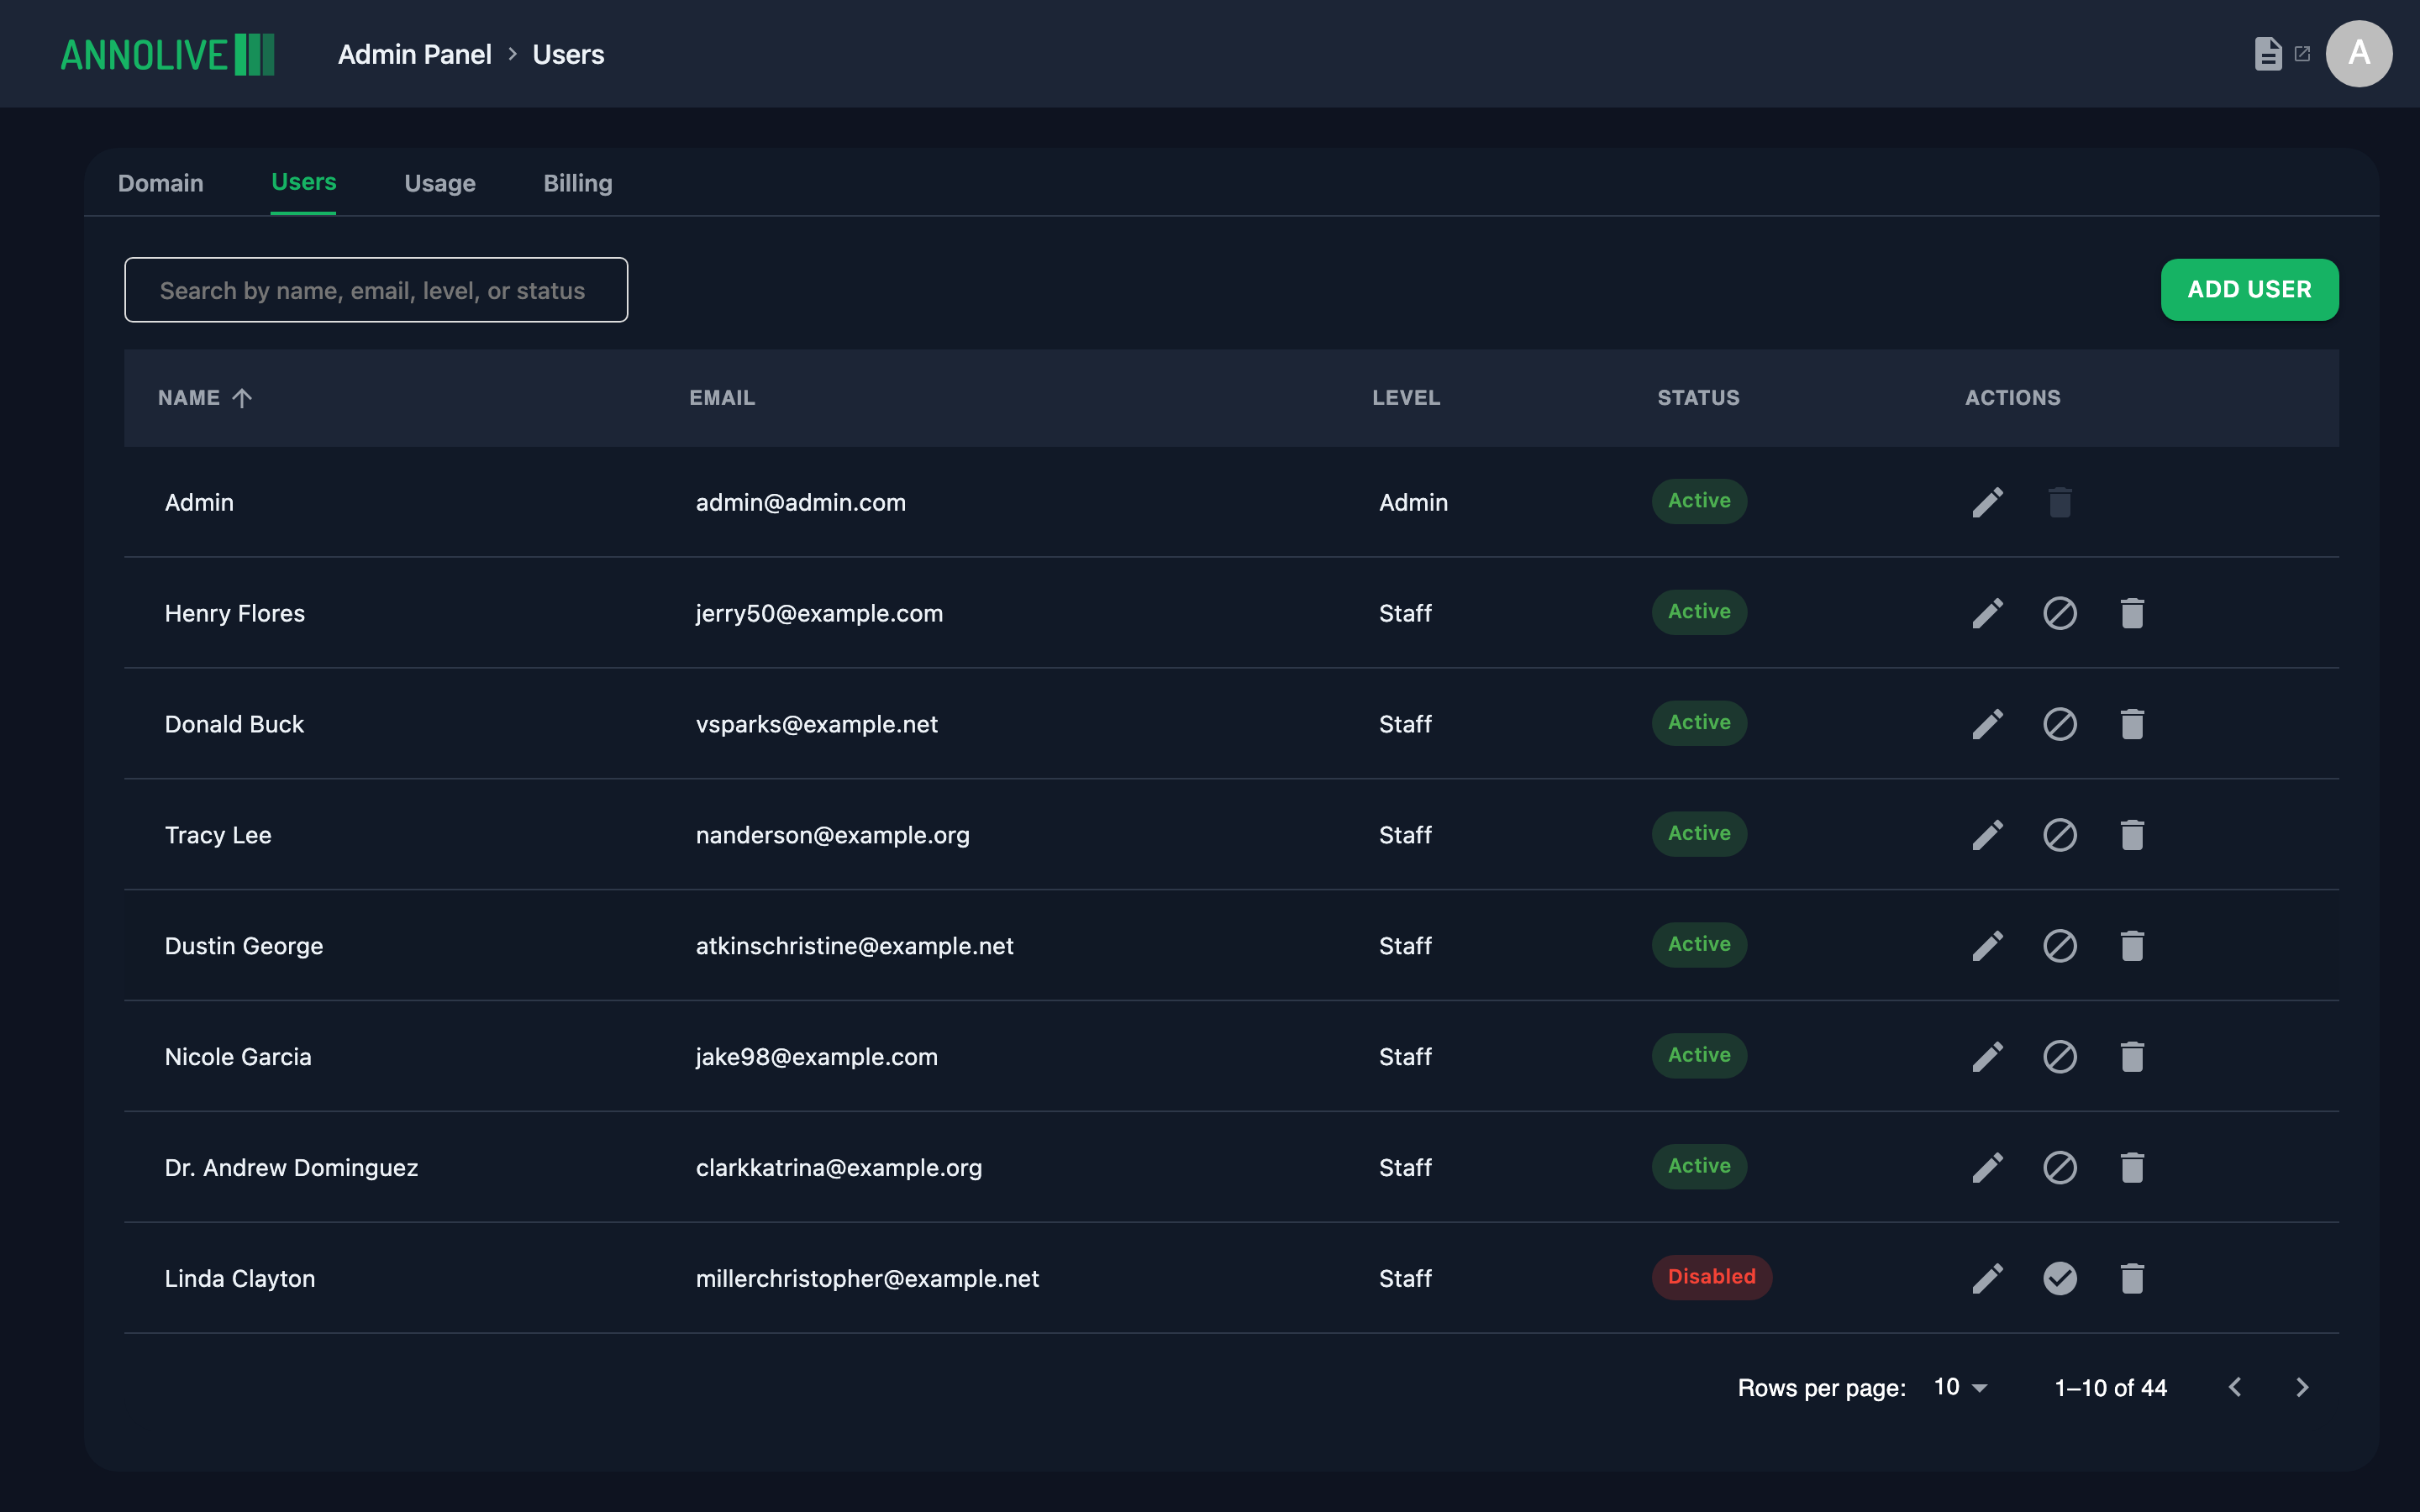Delete Henry Flores user
This screenshot has height=1512, width=2420.
2131,613
